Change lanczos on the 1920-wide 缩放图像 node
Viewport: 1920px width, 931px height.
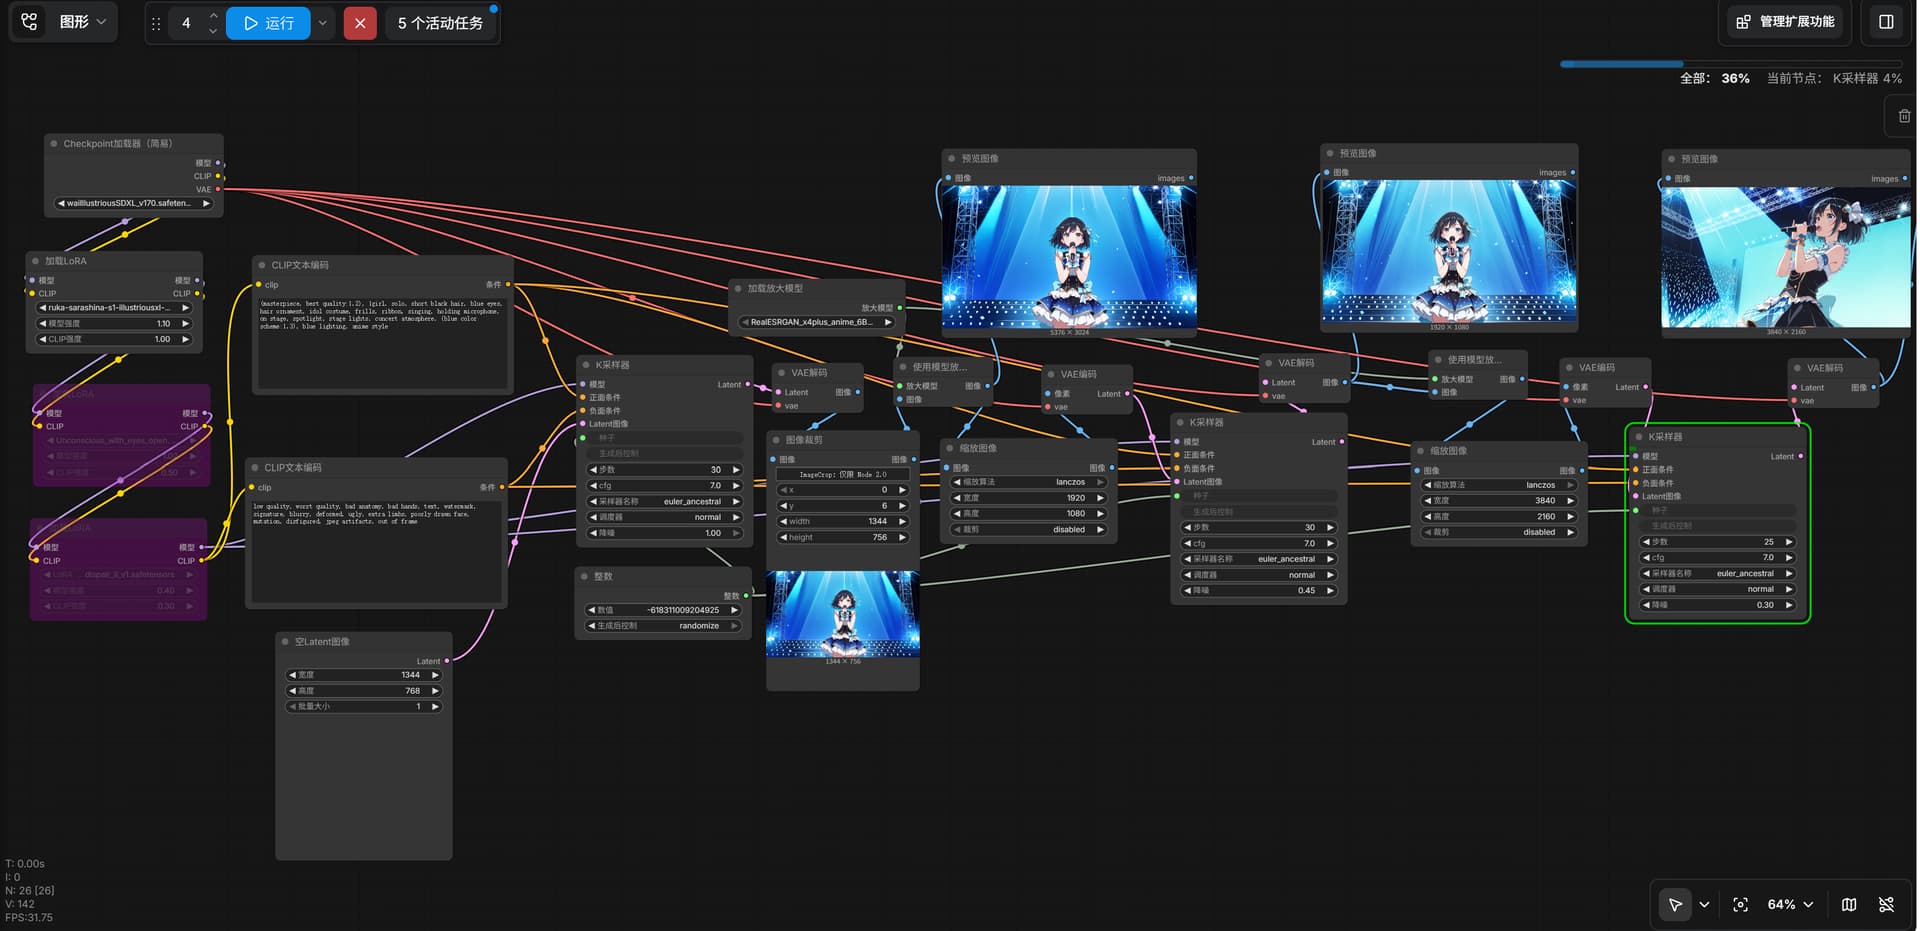click(1028, 482)
